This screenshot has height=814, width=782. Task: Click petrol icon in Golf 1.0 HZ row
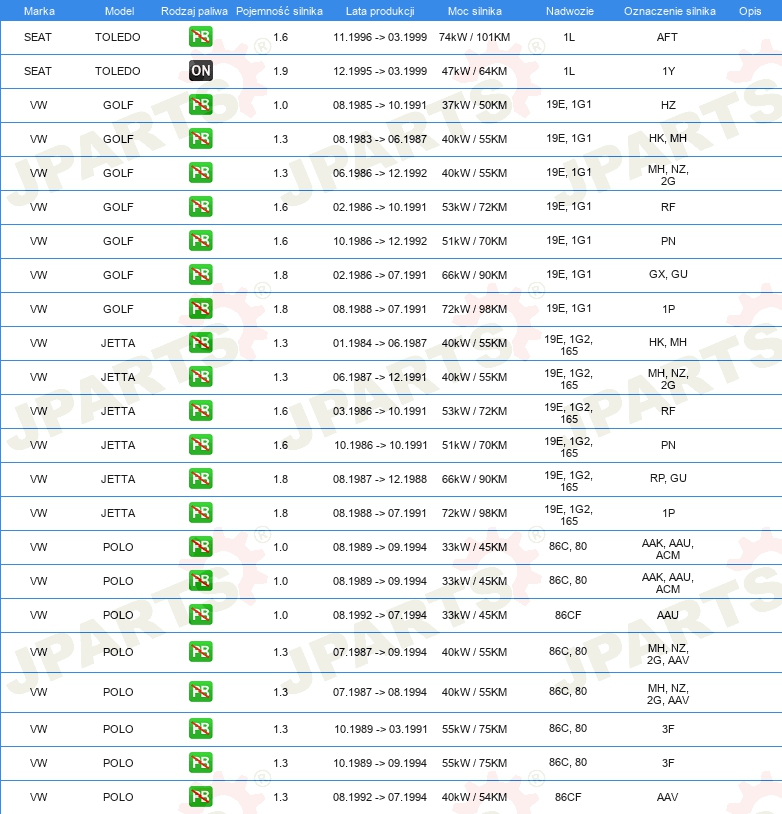(x=200, y=105)
